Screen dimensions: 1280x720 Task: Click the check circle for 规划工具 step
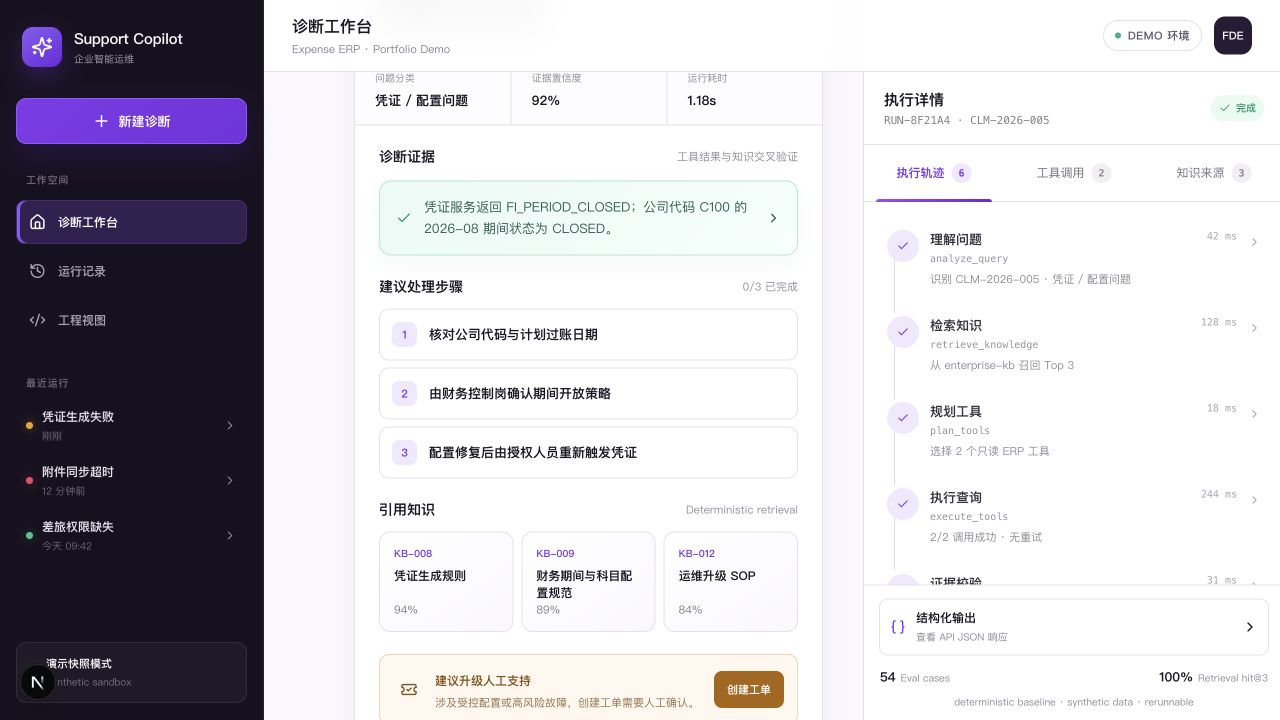pyautogui.click(x=903, y=417)
